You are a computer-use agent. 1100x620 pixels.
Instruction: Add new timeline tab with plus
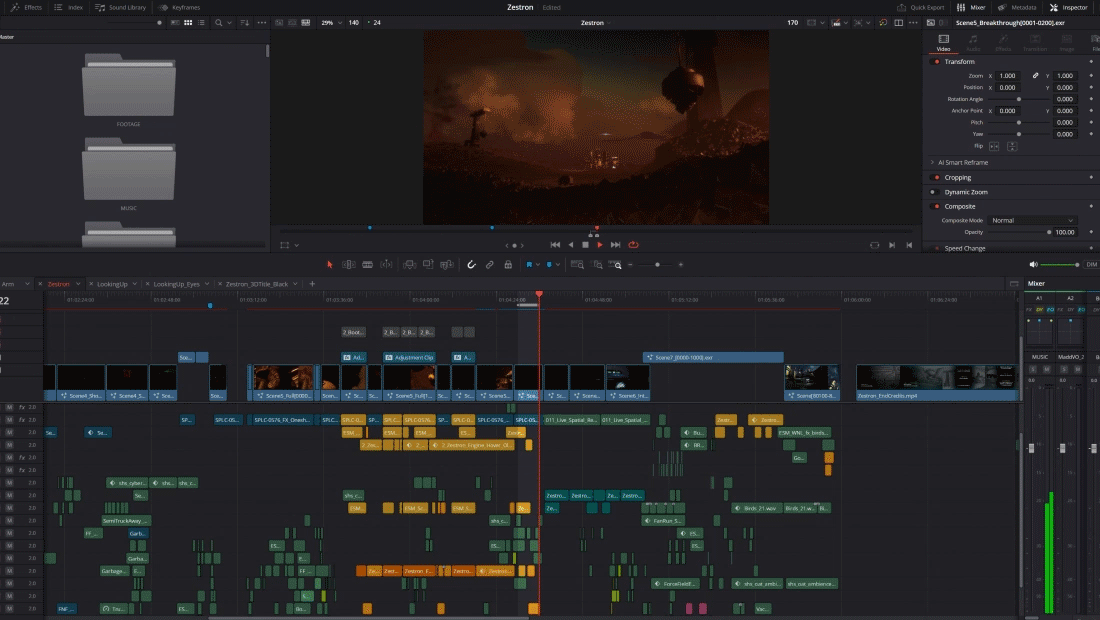[312, 284]
